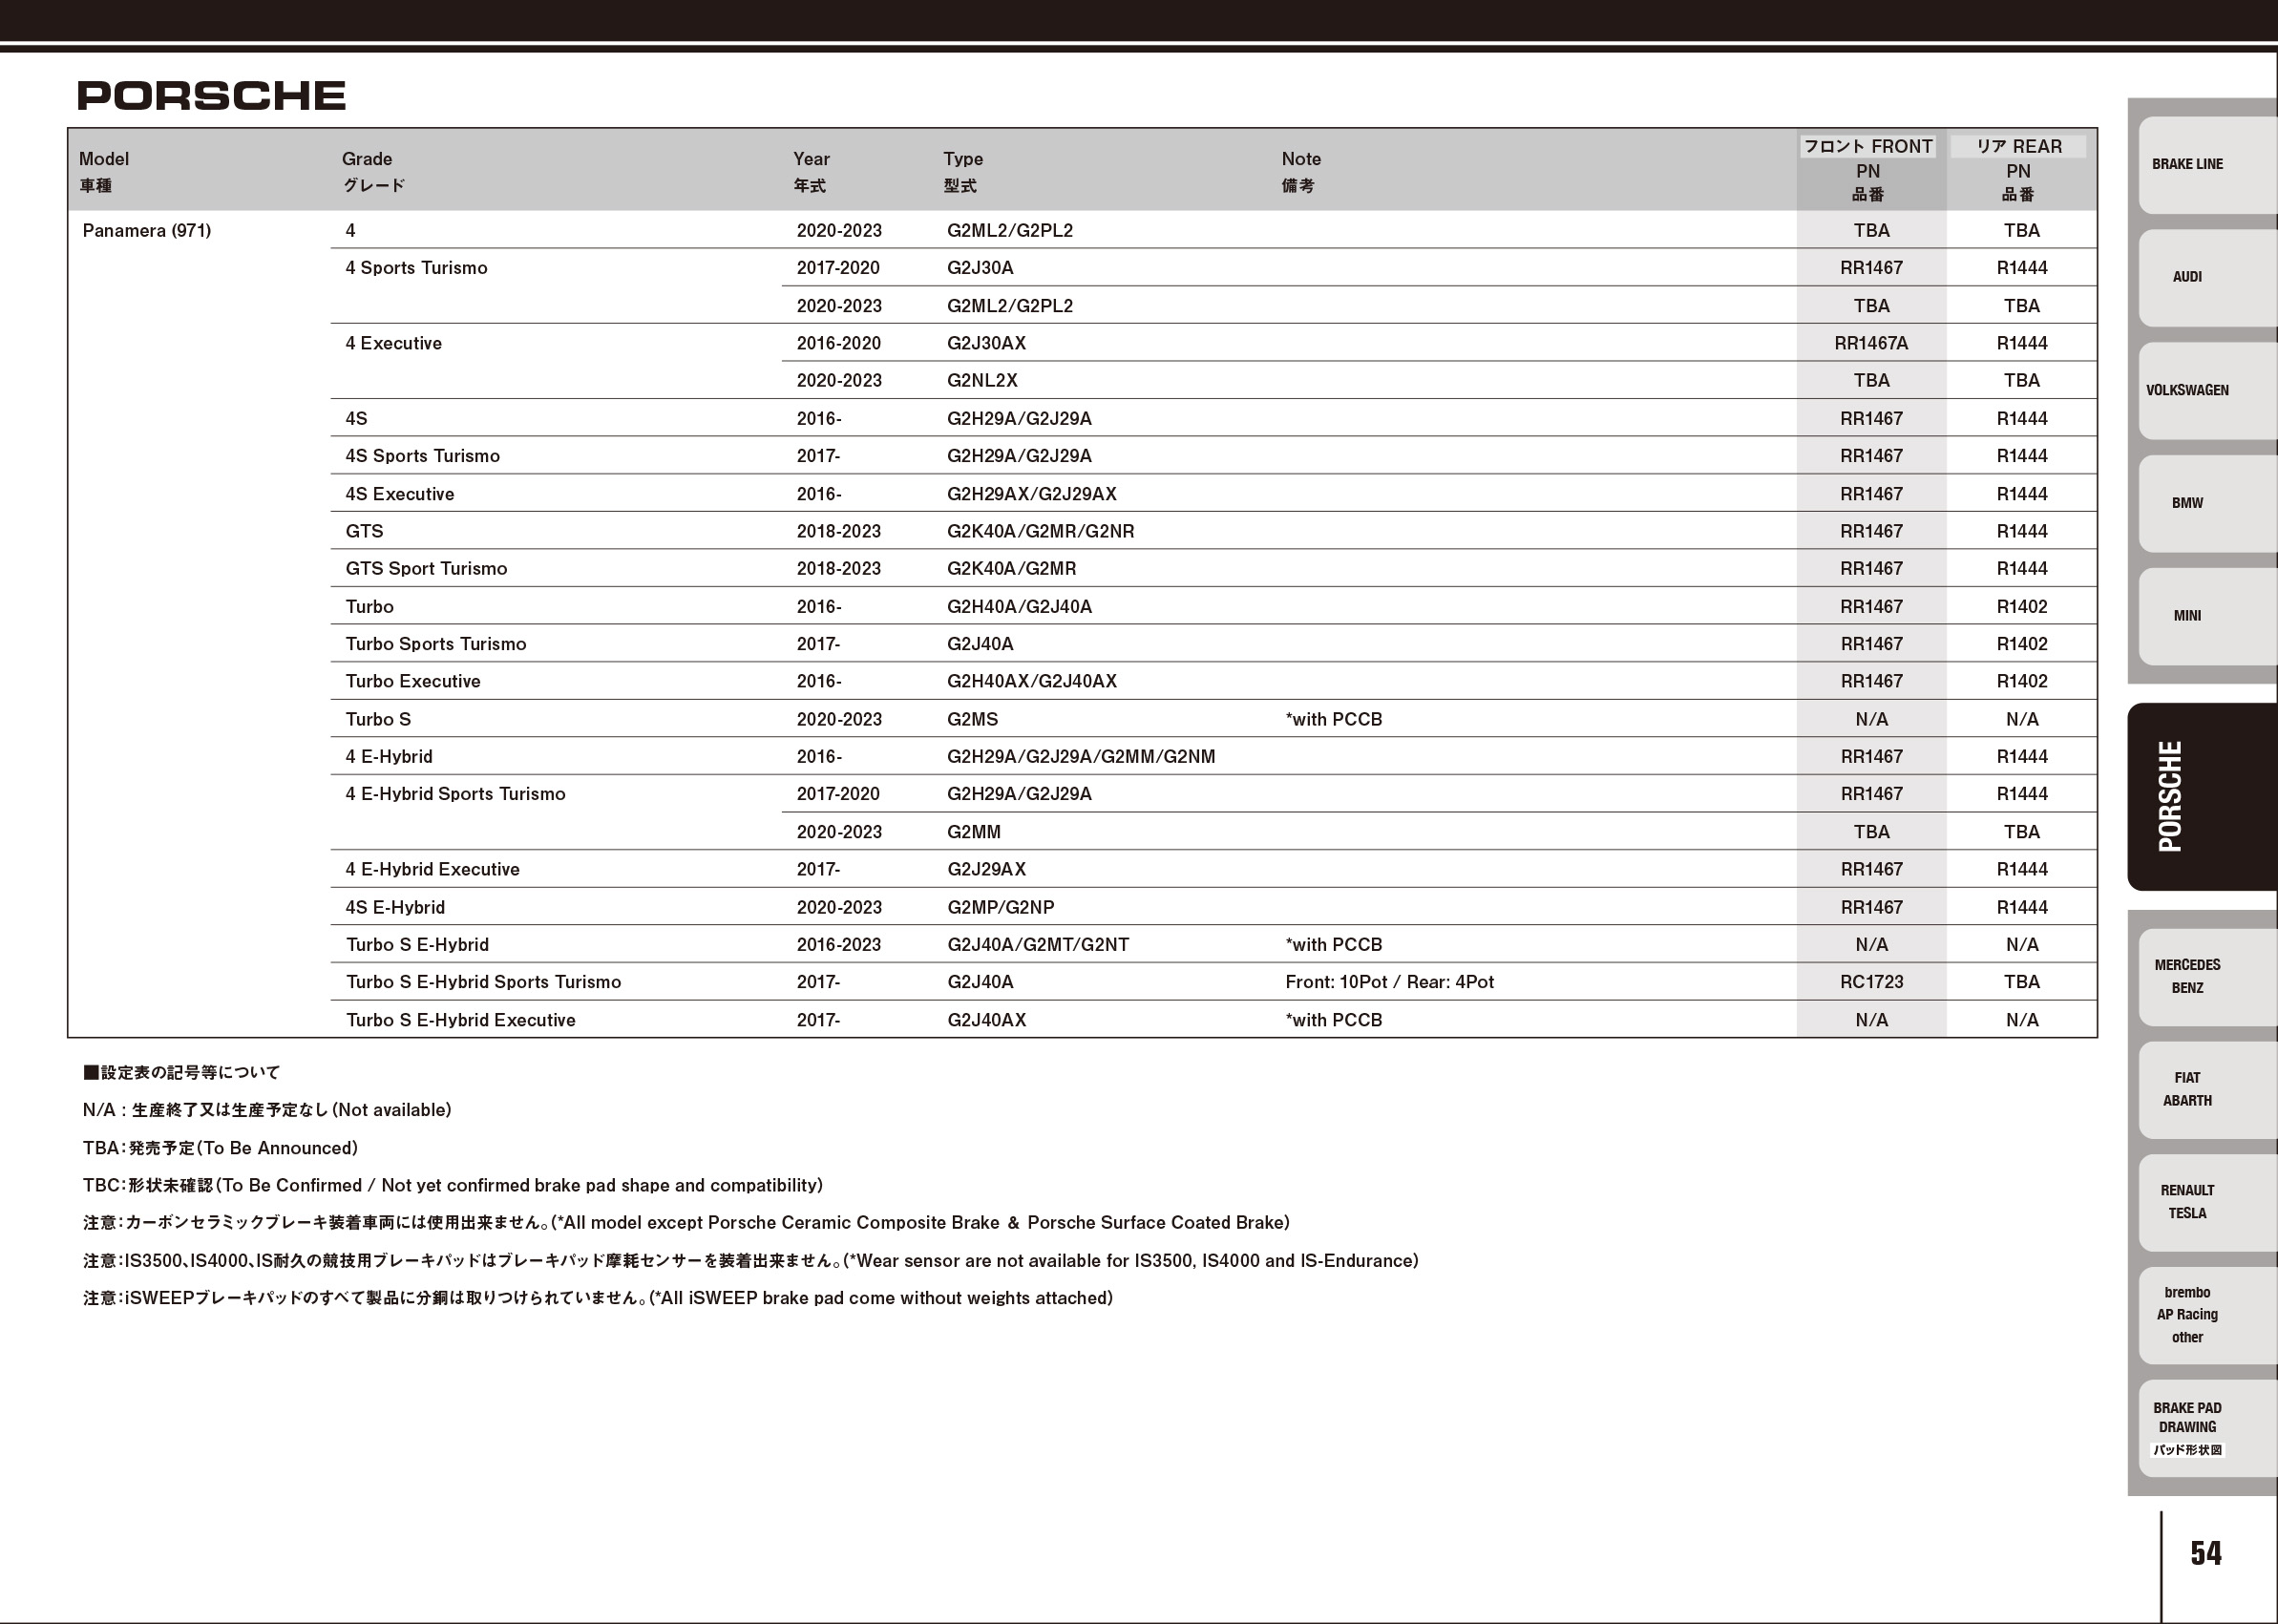Open the BRAKE LINE side tab
Viewport: 2278px width, 1624px height.
(x=2207, y=165)
